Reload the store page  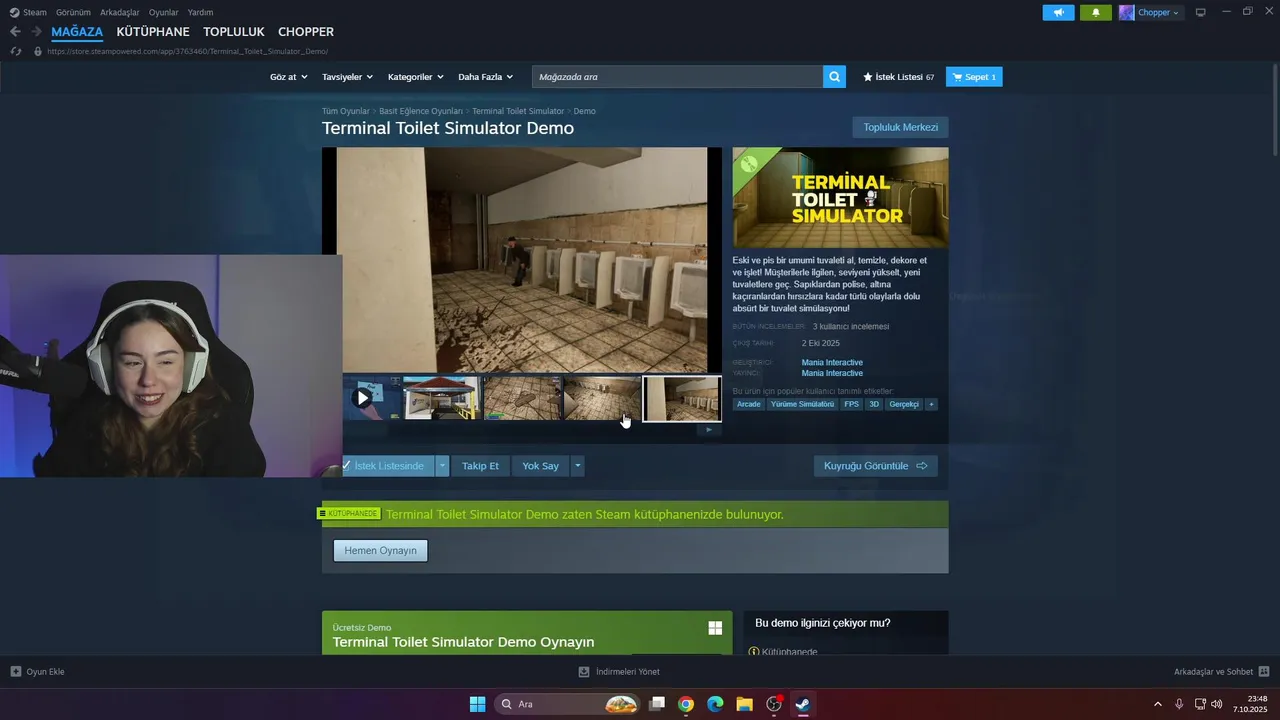[x=15, y=51]
